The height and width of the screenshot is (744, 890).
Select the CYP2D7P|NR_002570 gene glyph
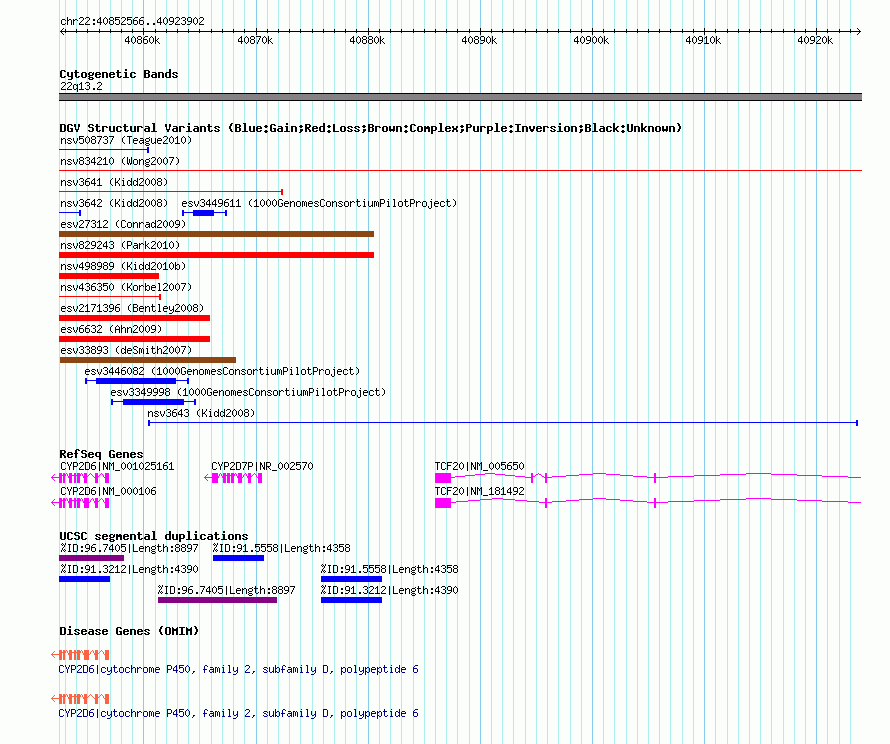(x=233, y=478)
